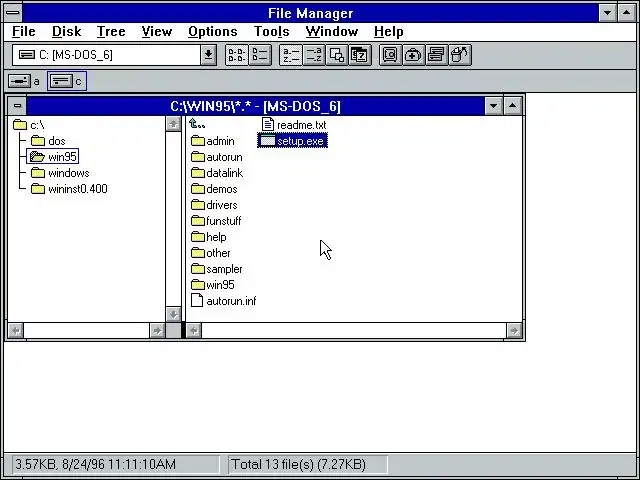
Task: Select funstuff folder
Action: (216, 221)
